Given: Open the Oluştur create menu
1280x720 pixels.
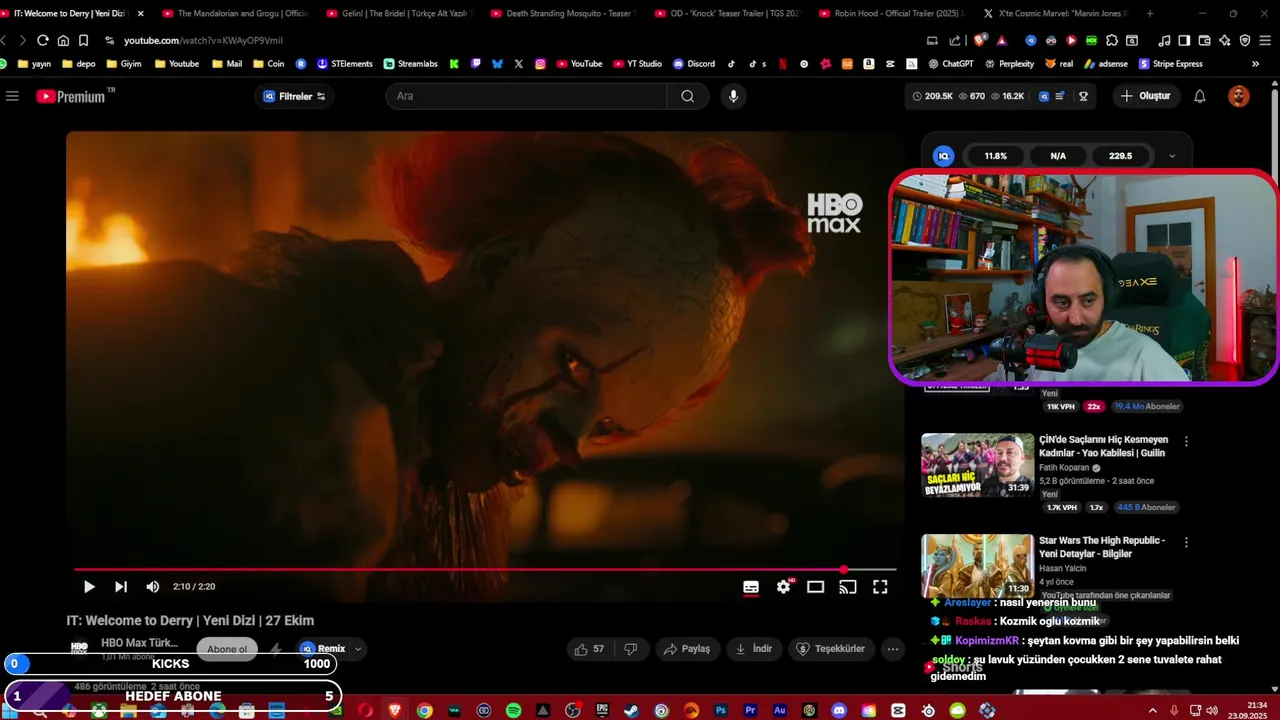Looking at the screenshot, I should (x=1145, y=96).
